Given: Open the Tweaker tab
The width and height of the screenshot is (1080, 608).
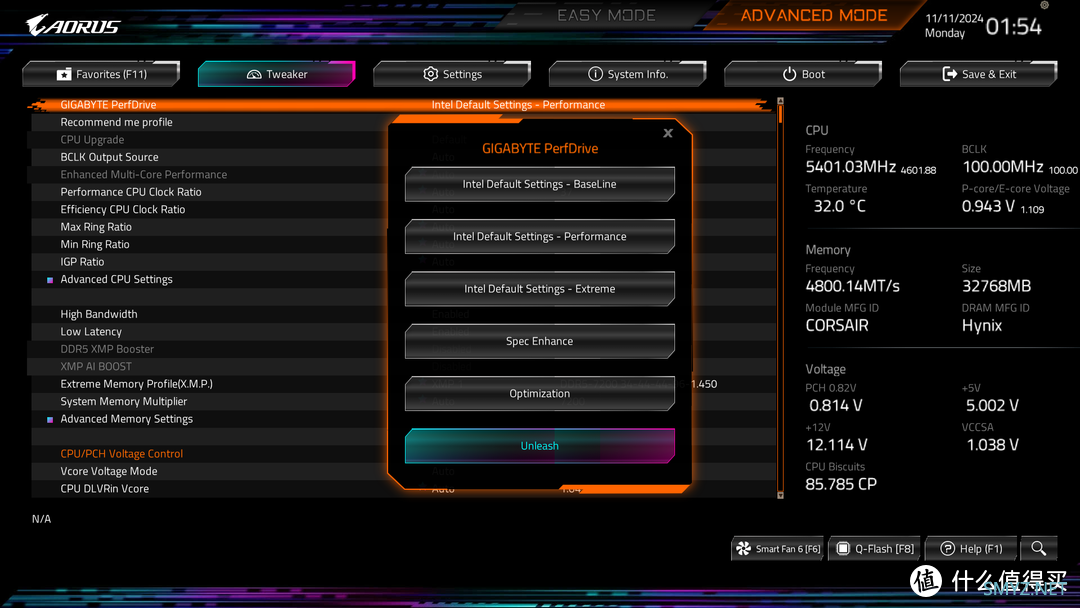Looking at the screenshot, I should click(277, 74).
